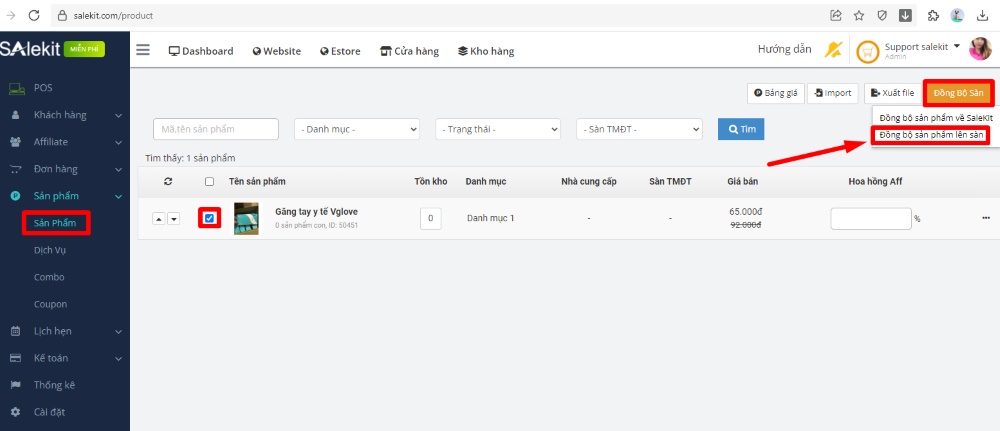Click the Xuất file button
The height and width of the screenshot is (431, 1000).
coord(891,93)
